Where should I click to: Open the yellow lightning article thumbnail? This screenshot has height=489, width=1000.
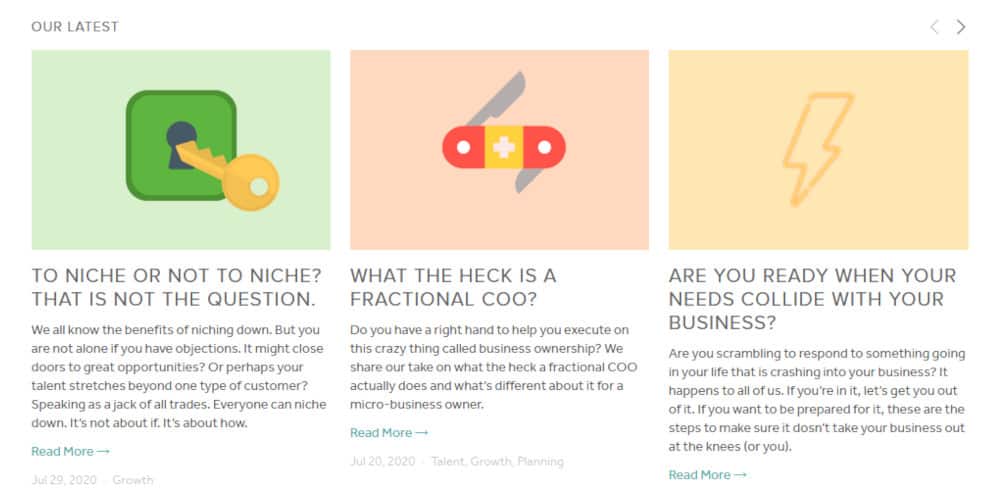(x=818, y=150)
